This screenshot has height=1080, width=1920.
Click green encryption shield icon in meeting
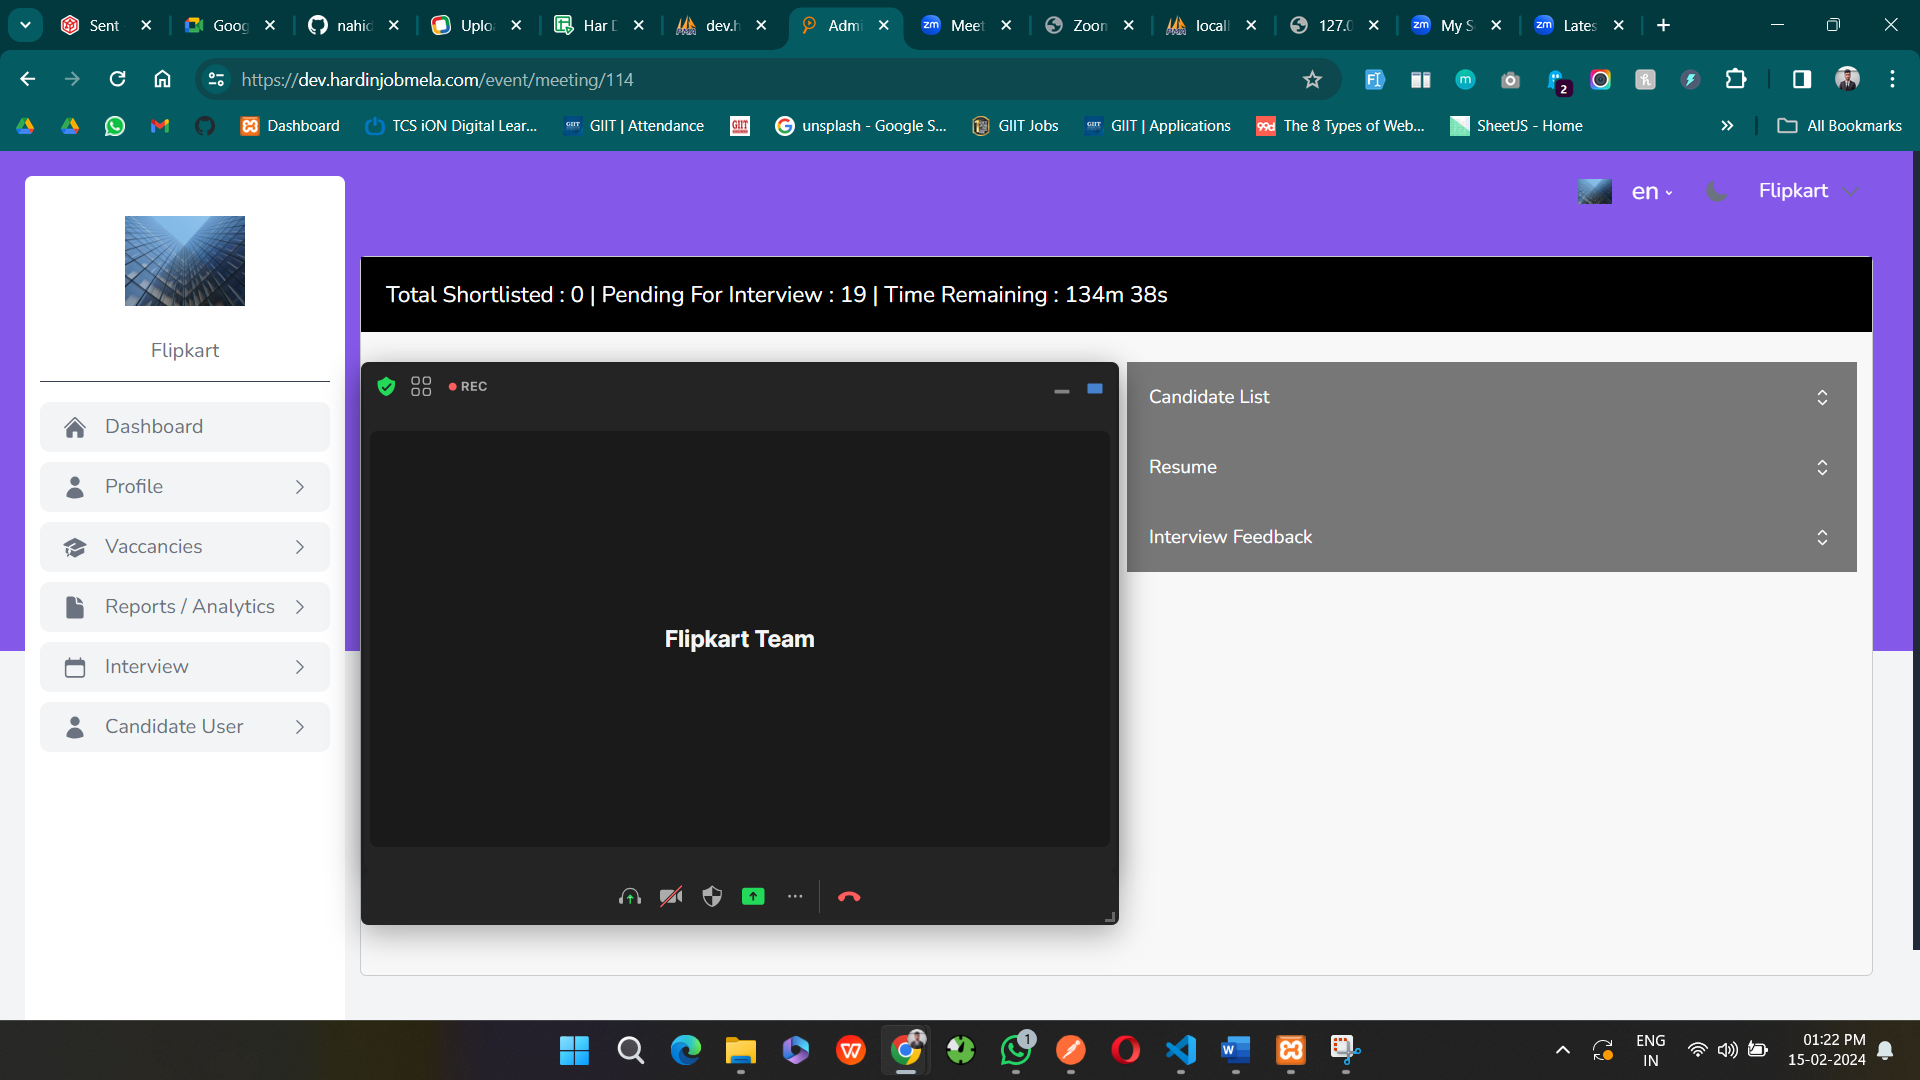386,387
